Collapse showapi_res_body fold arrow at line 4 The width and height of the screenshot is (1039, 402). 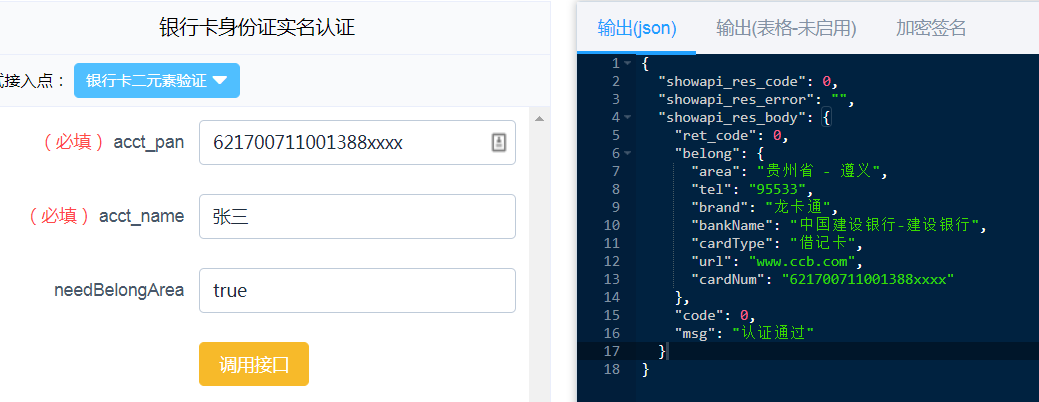point(628,117)
